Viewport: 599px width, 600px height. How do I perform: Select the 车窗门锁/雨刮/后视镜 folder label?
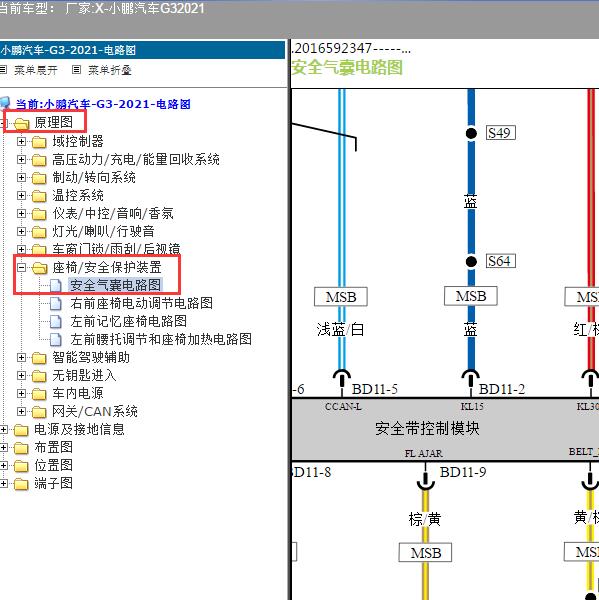(116, 249)
